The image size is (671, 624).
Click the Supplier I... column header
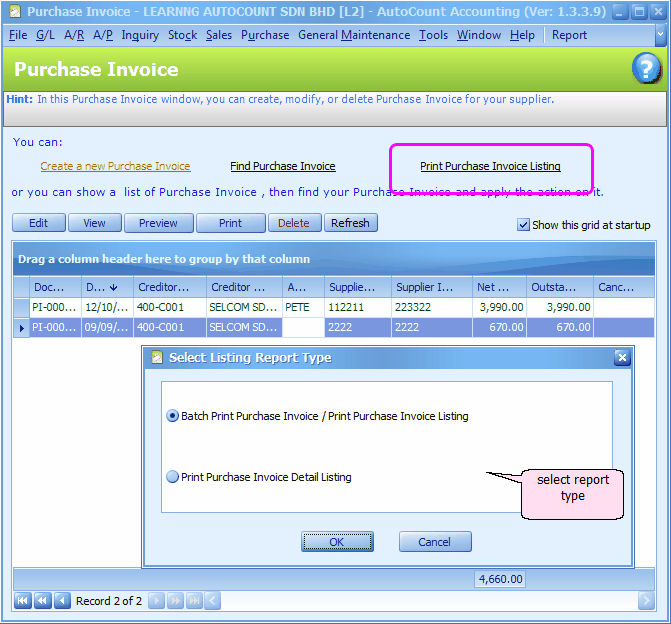432,287
